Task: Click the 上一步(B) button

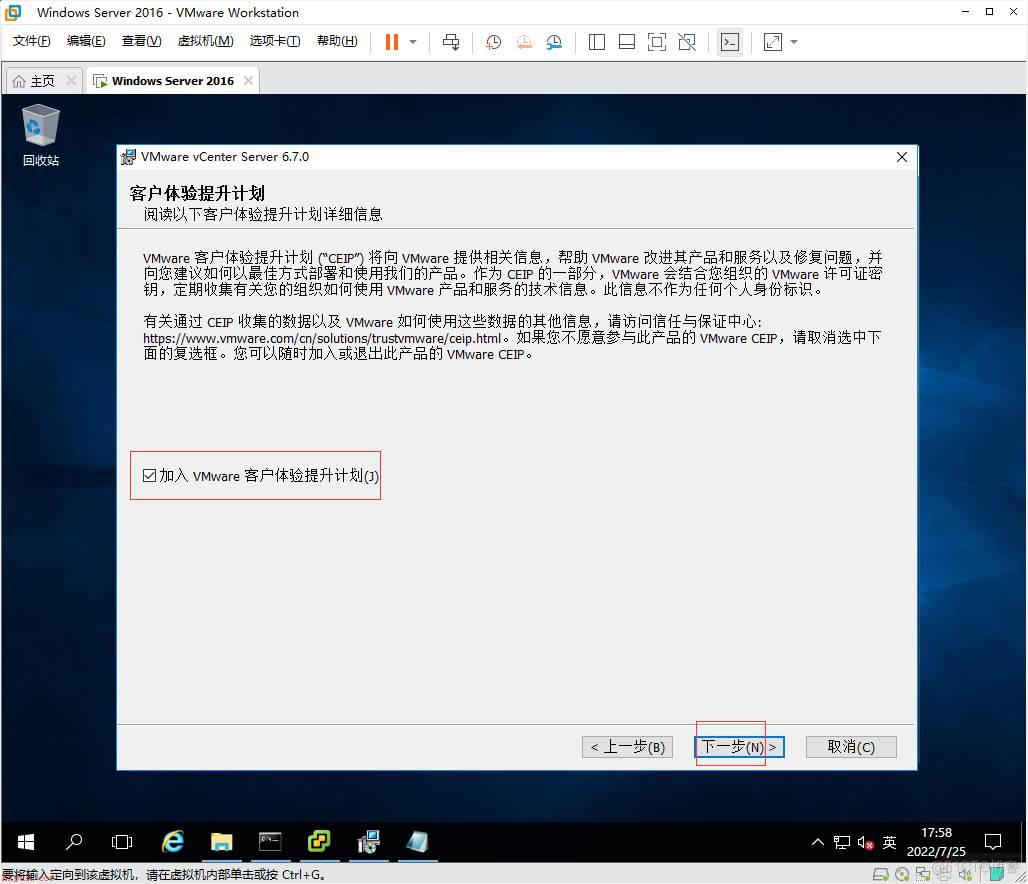Action: 627,747
